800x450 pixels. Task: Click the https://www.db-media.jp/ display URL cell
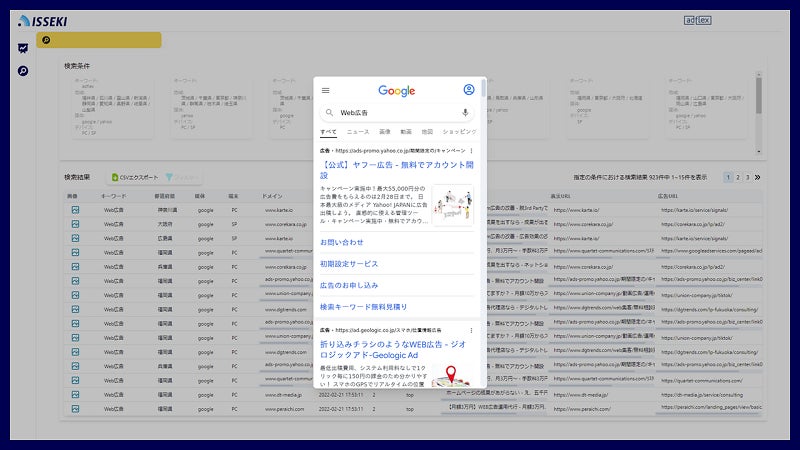(581, 394)
